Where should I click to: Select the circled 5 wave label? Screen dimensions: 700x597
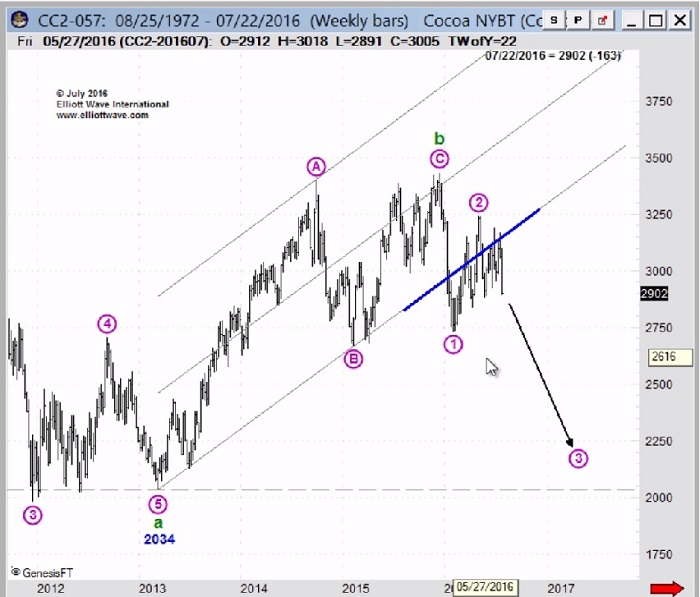pyautogui.click(x=158, y=504)
